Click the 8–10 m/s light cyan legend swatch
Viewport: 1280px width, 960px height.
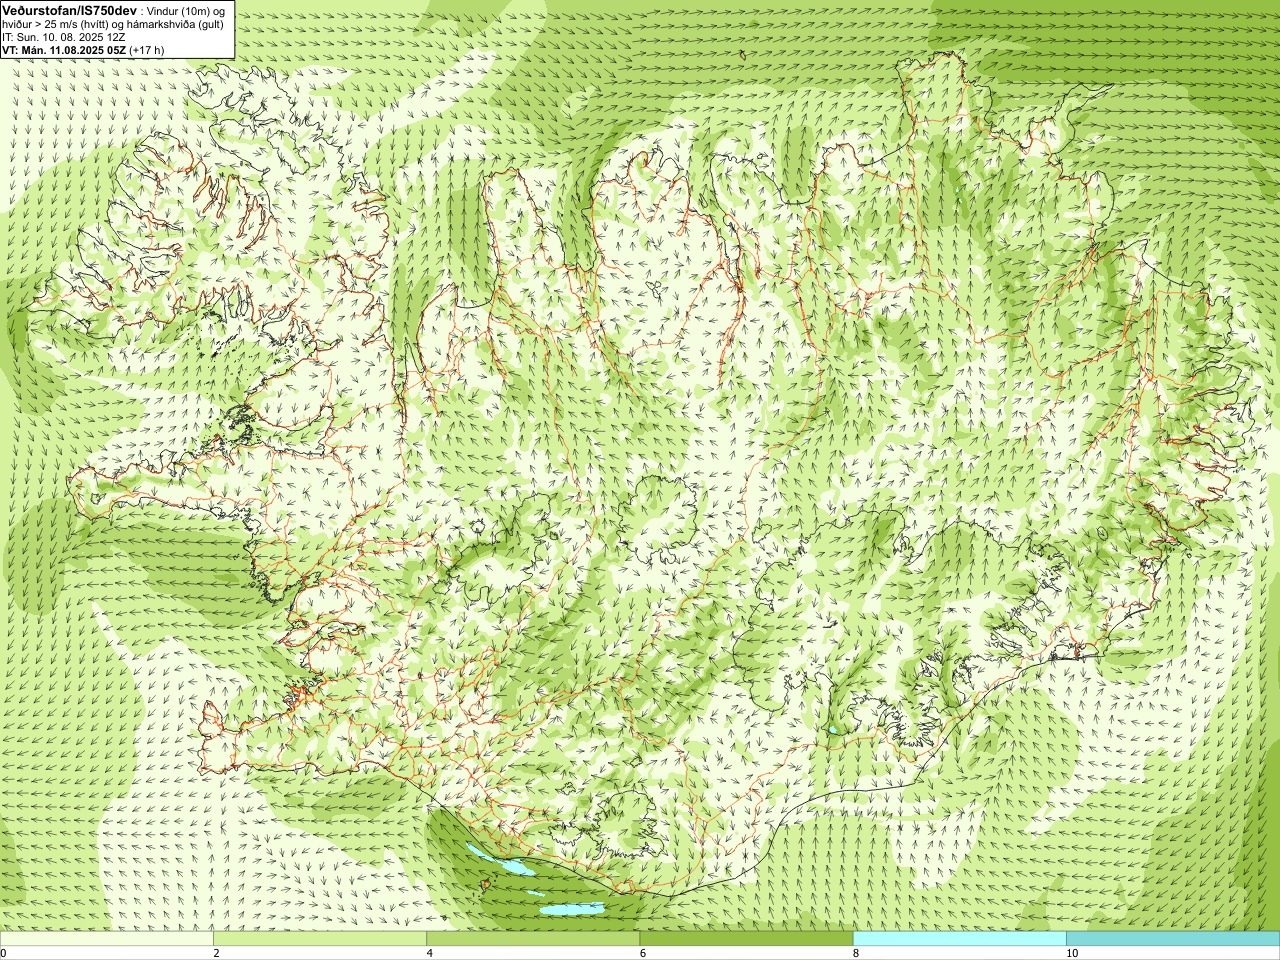click(959, 939)
